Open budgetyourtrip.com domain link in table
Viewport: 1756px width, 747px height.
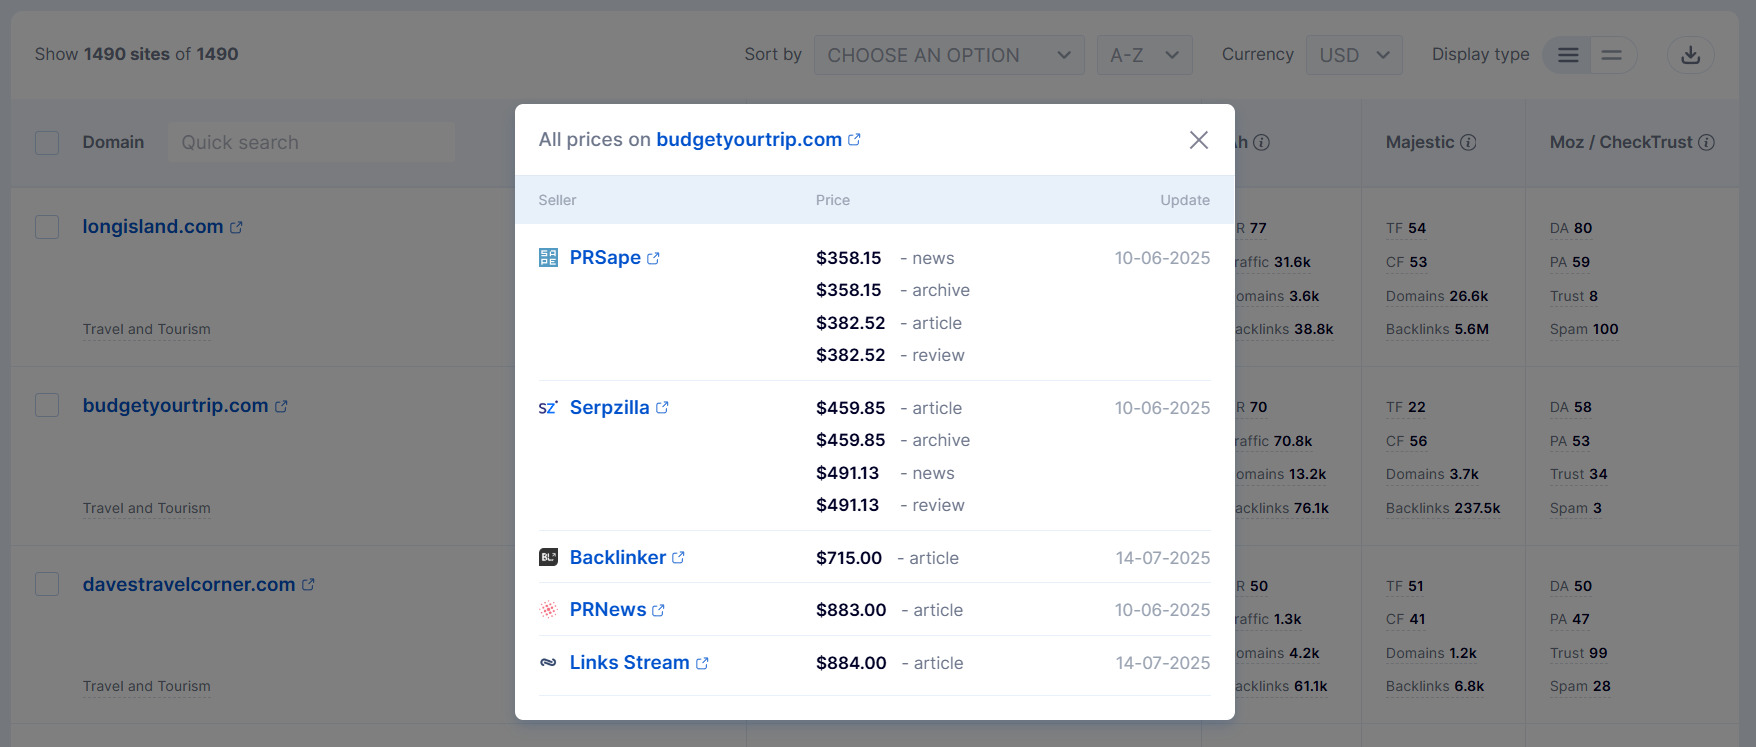[175, 406]
